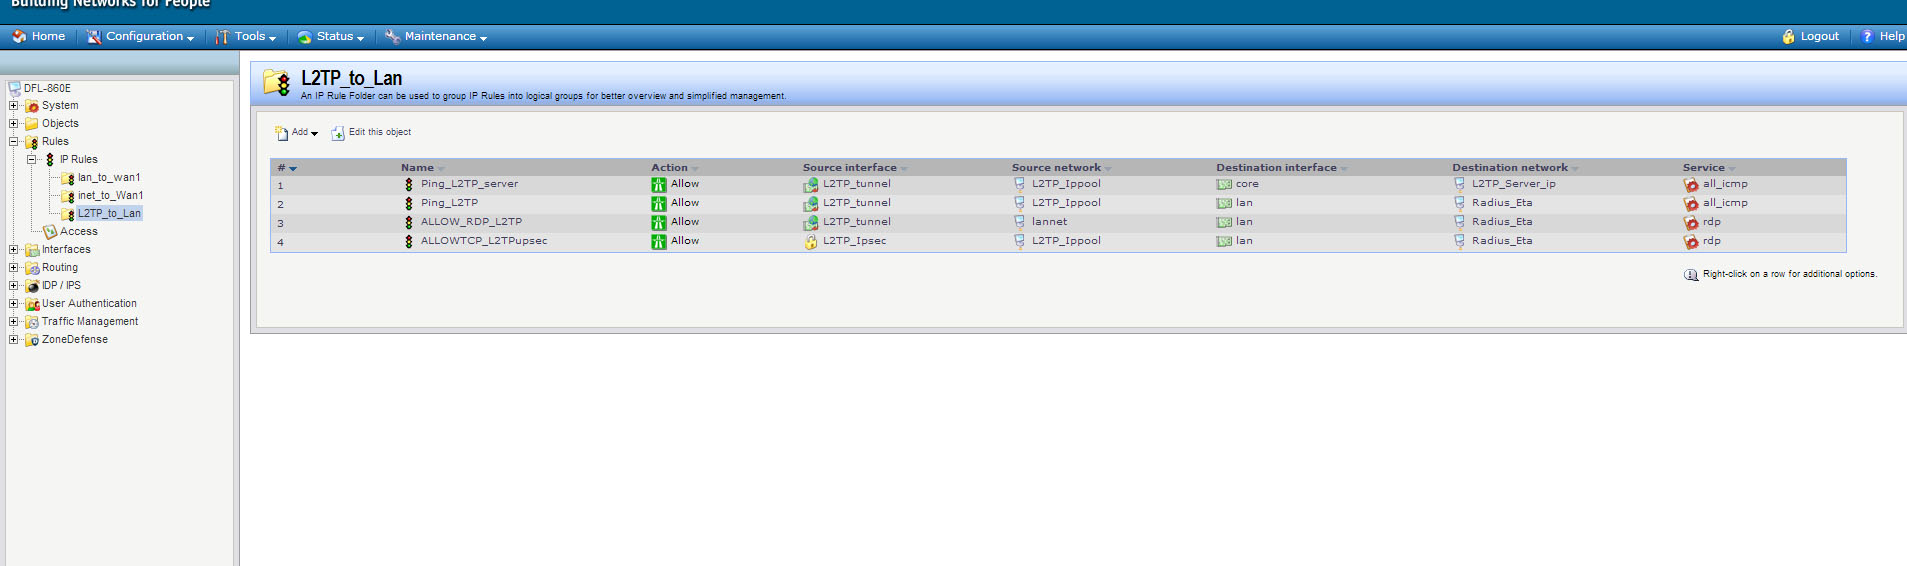Open the Configuration menu

pos(140,36)
